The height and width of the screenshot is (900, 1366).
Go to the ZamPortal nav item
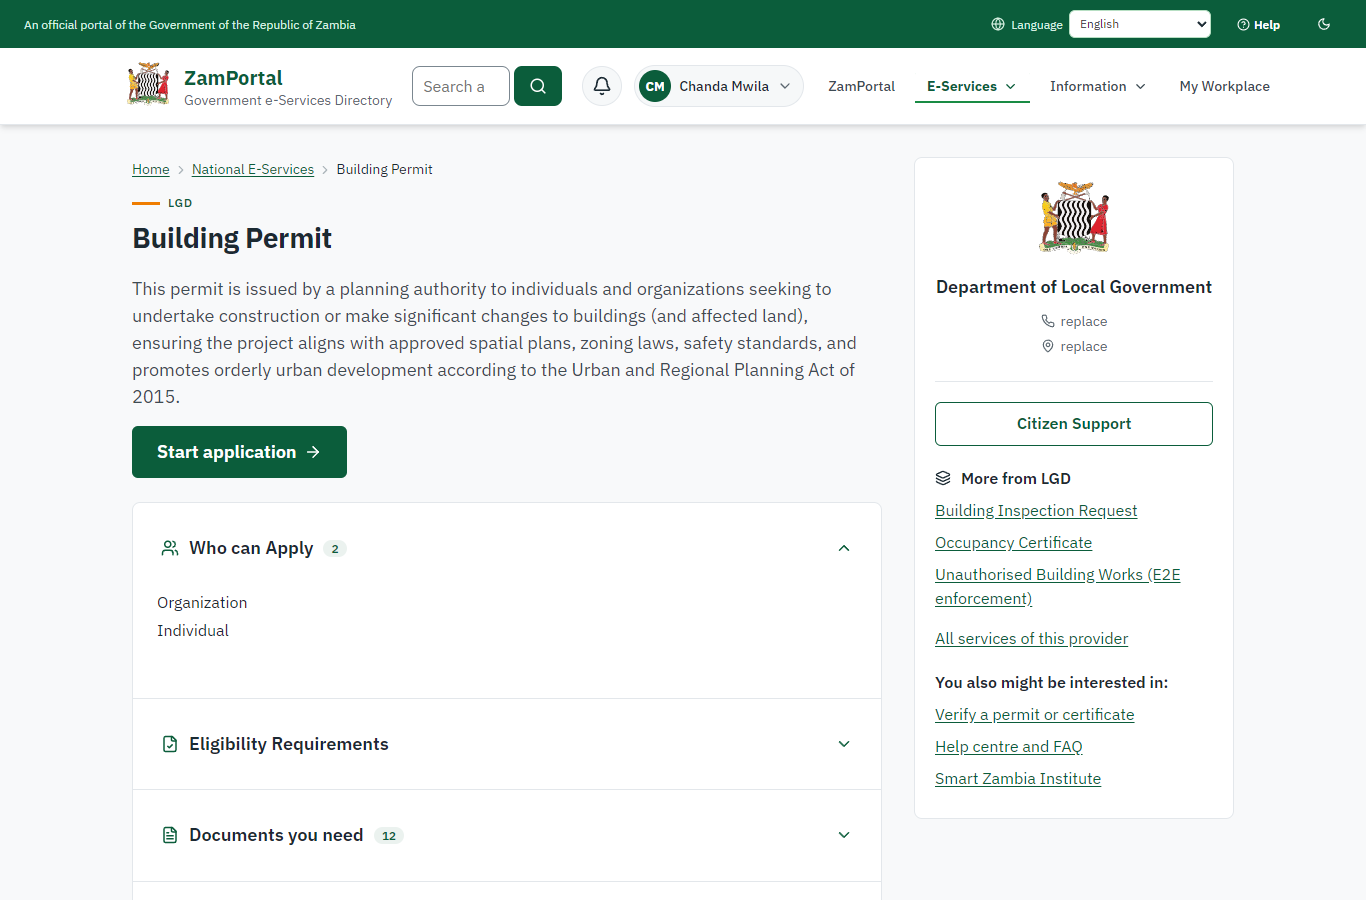tap(861, 86)
